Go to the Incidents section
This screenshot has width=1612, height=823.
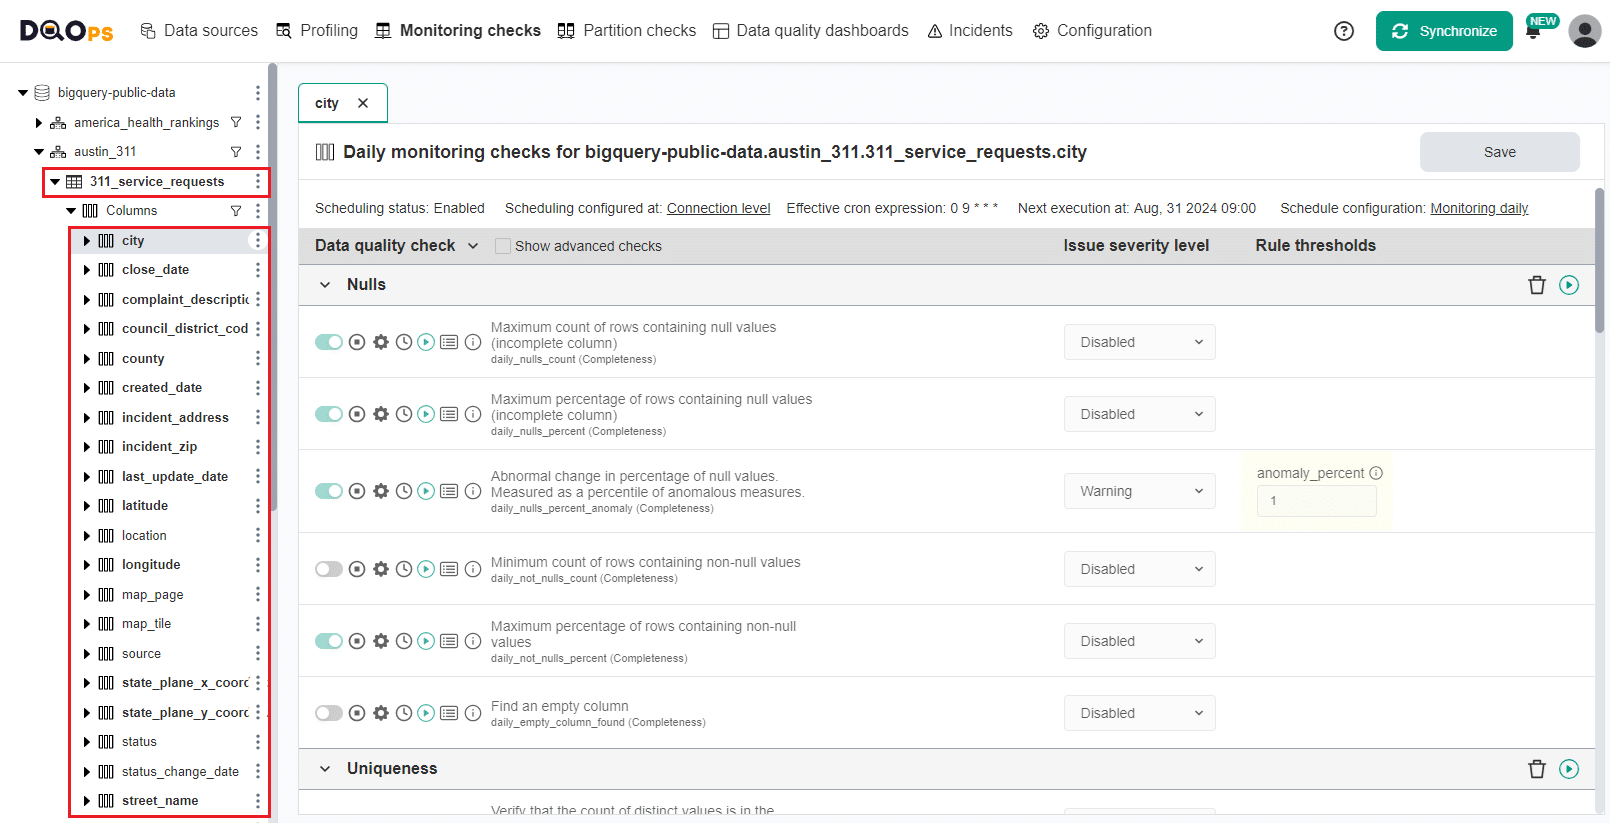(970, 31)
